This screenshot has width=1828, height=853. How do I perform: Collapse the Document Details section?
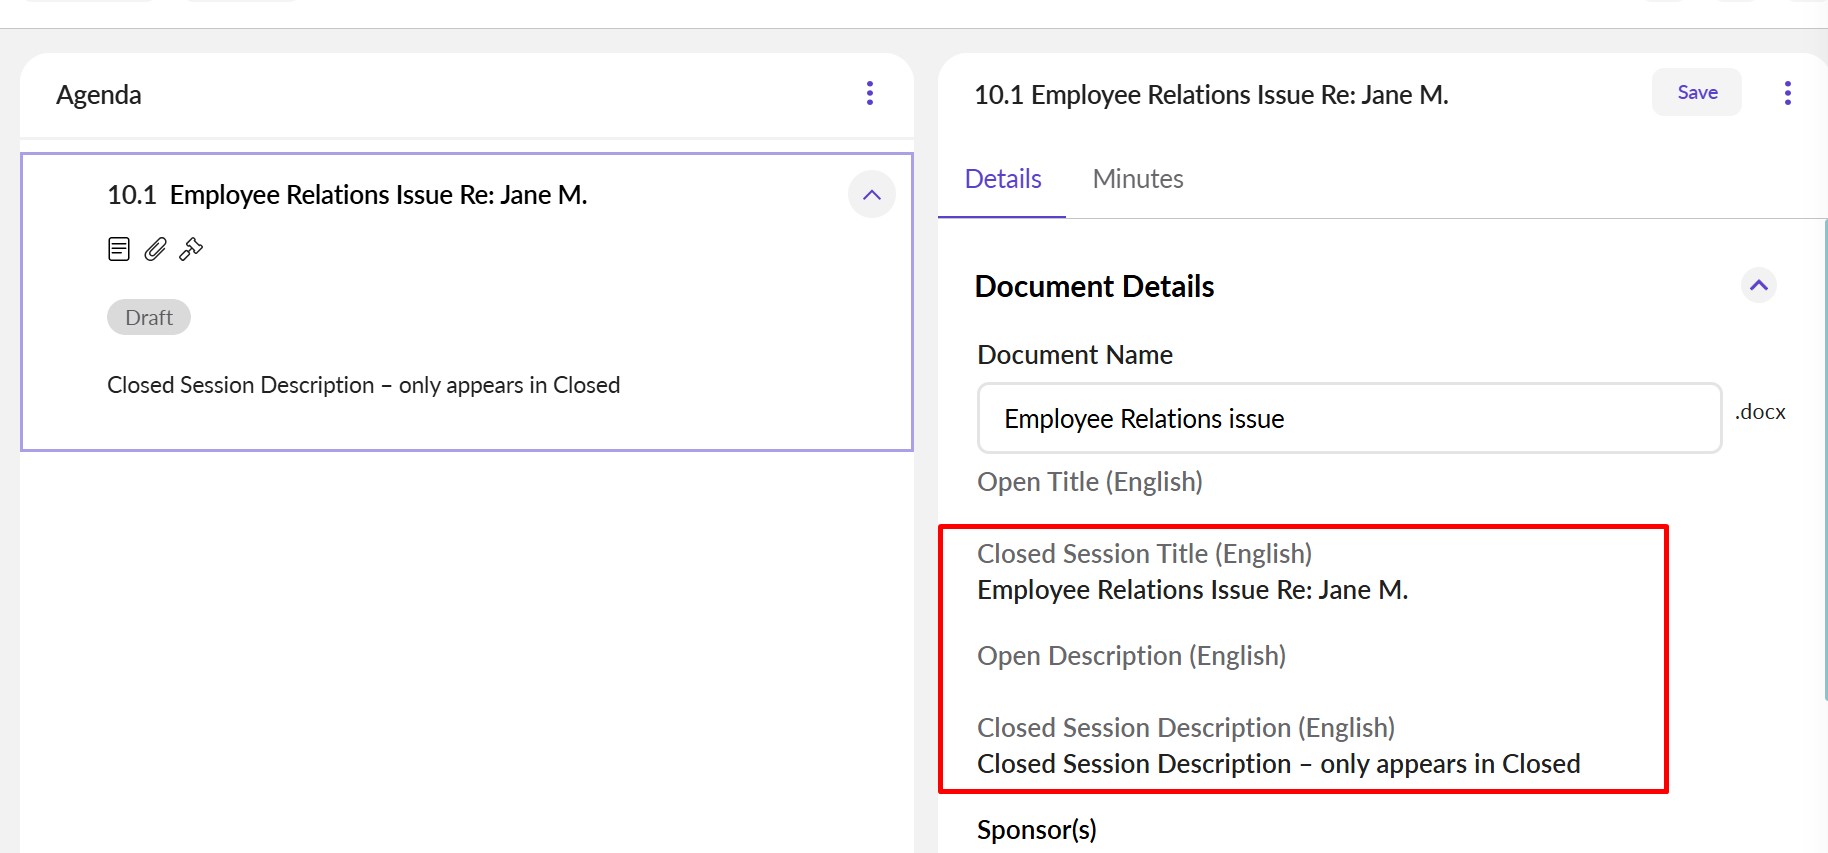(1758, 286)
